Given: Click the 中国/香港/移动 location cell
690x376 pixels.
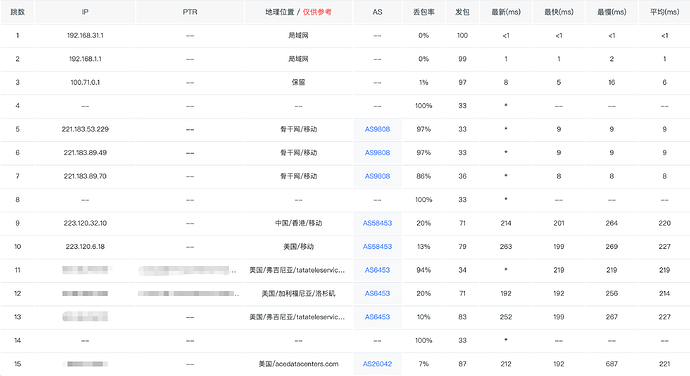Looking at the screenshot, I should click(298, 223).
